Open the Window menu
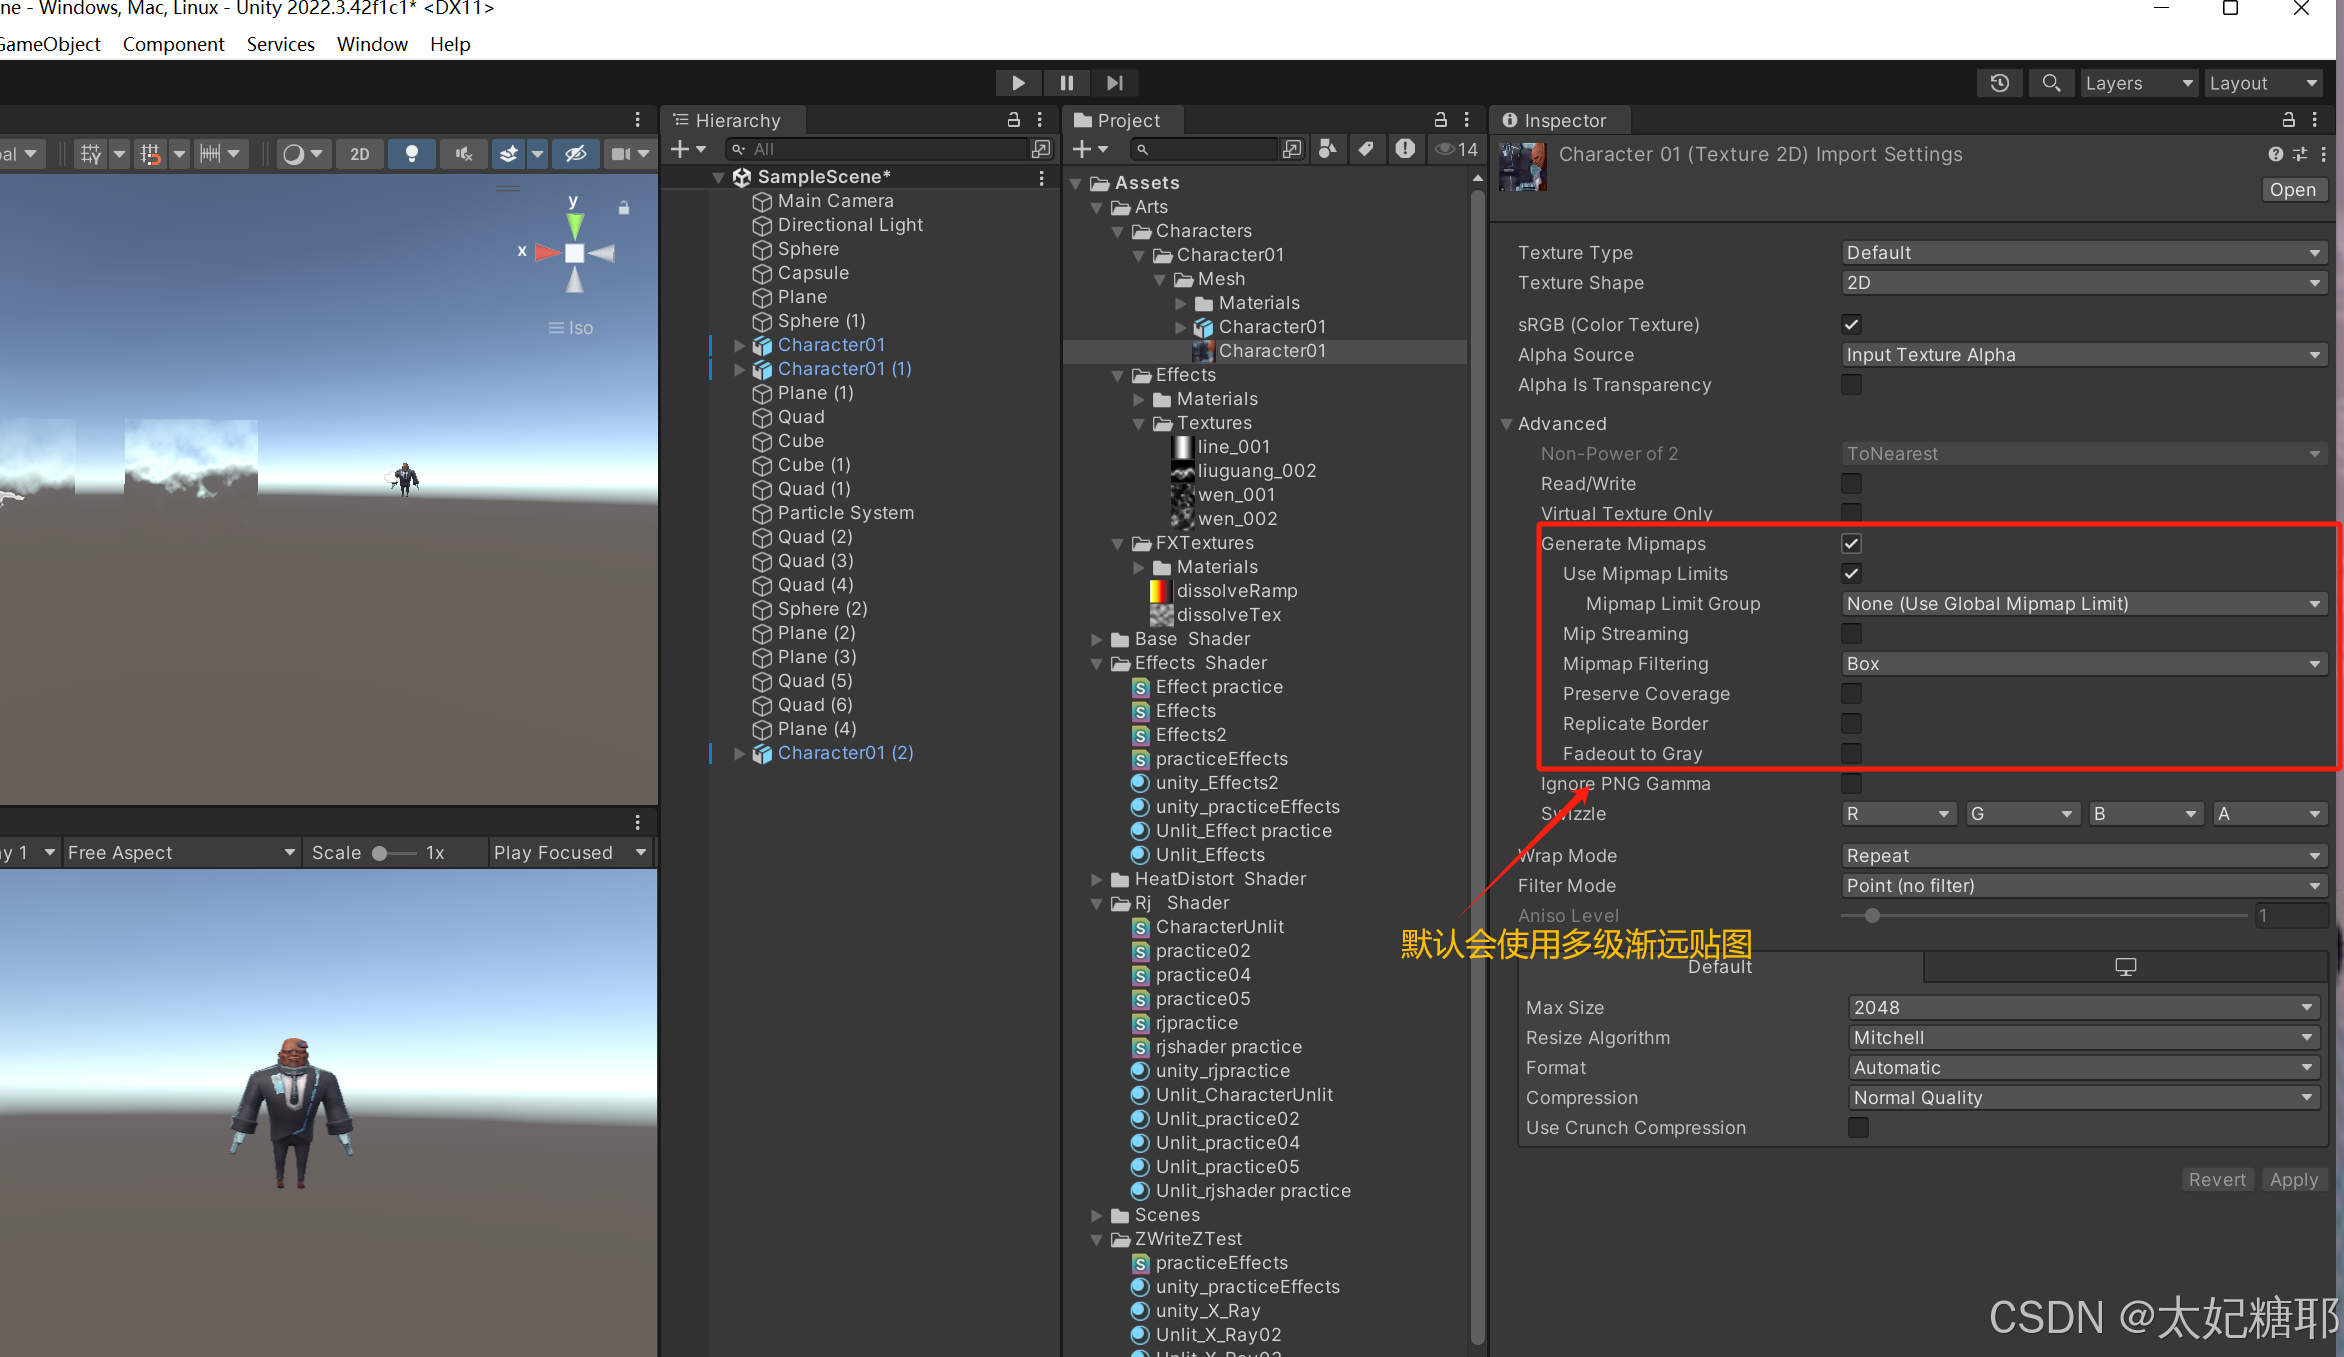 coord(371,44)
